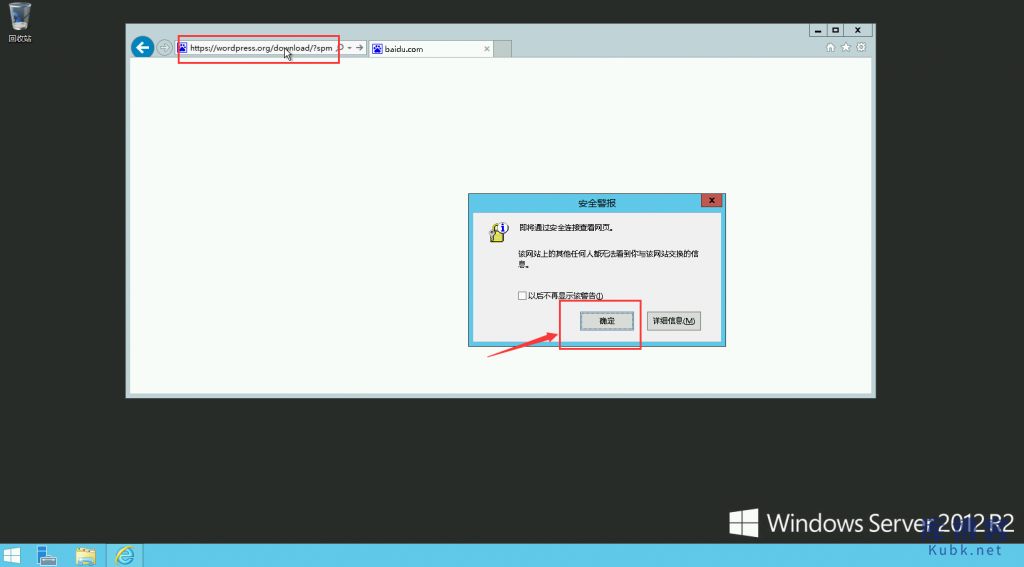1024x567 pixels.
Task: Click the search magnifier in address bar
Action: pos(340,48)
